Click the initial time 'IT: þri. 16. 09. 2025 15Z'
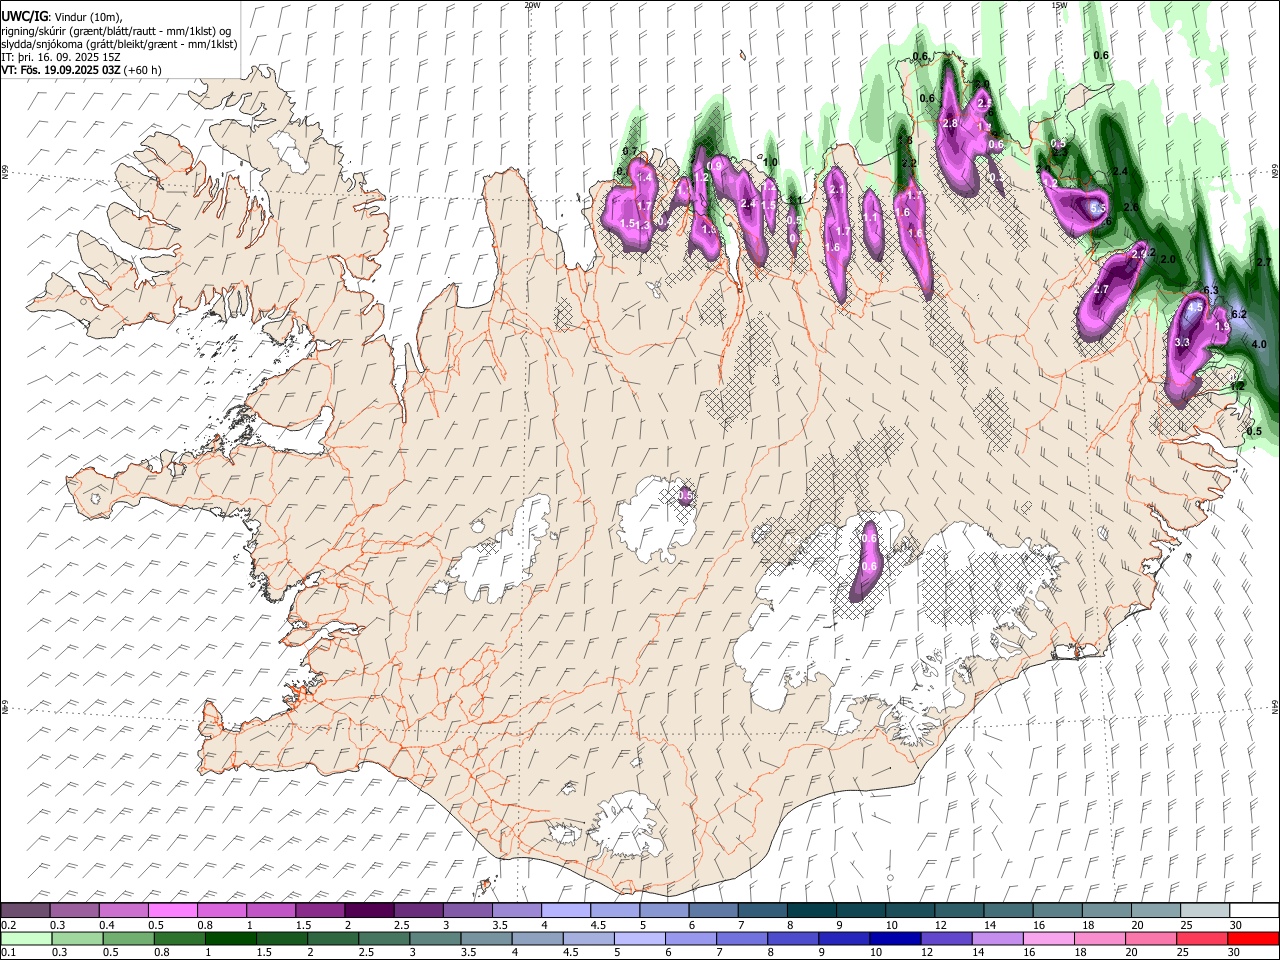This screenshot has height=960, width=1280. [x=62, y=57]
